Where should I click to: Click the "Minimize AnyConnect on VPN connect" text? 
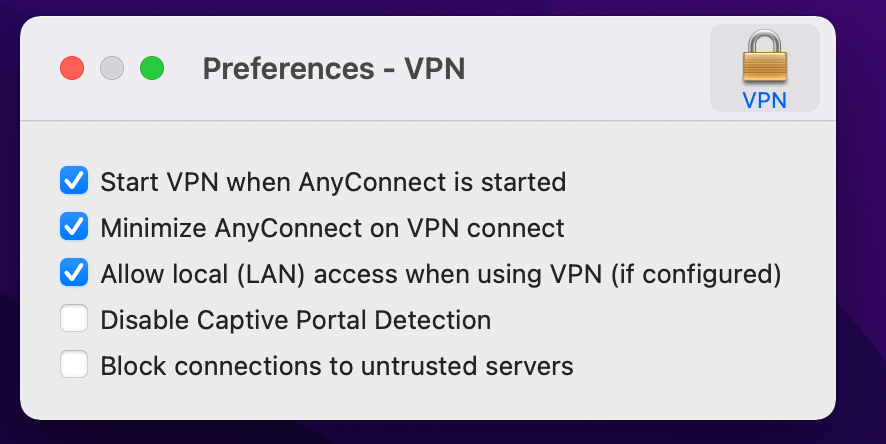coord(332,228)
